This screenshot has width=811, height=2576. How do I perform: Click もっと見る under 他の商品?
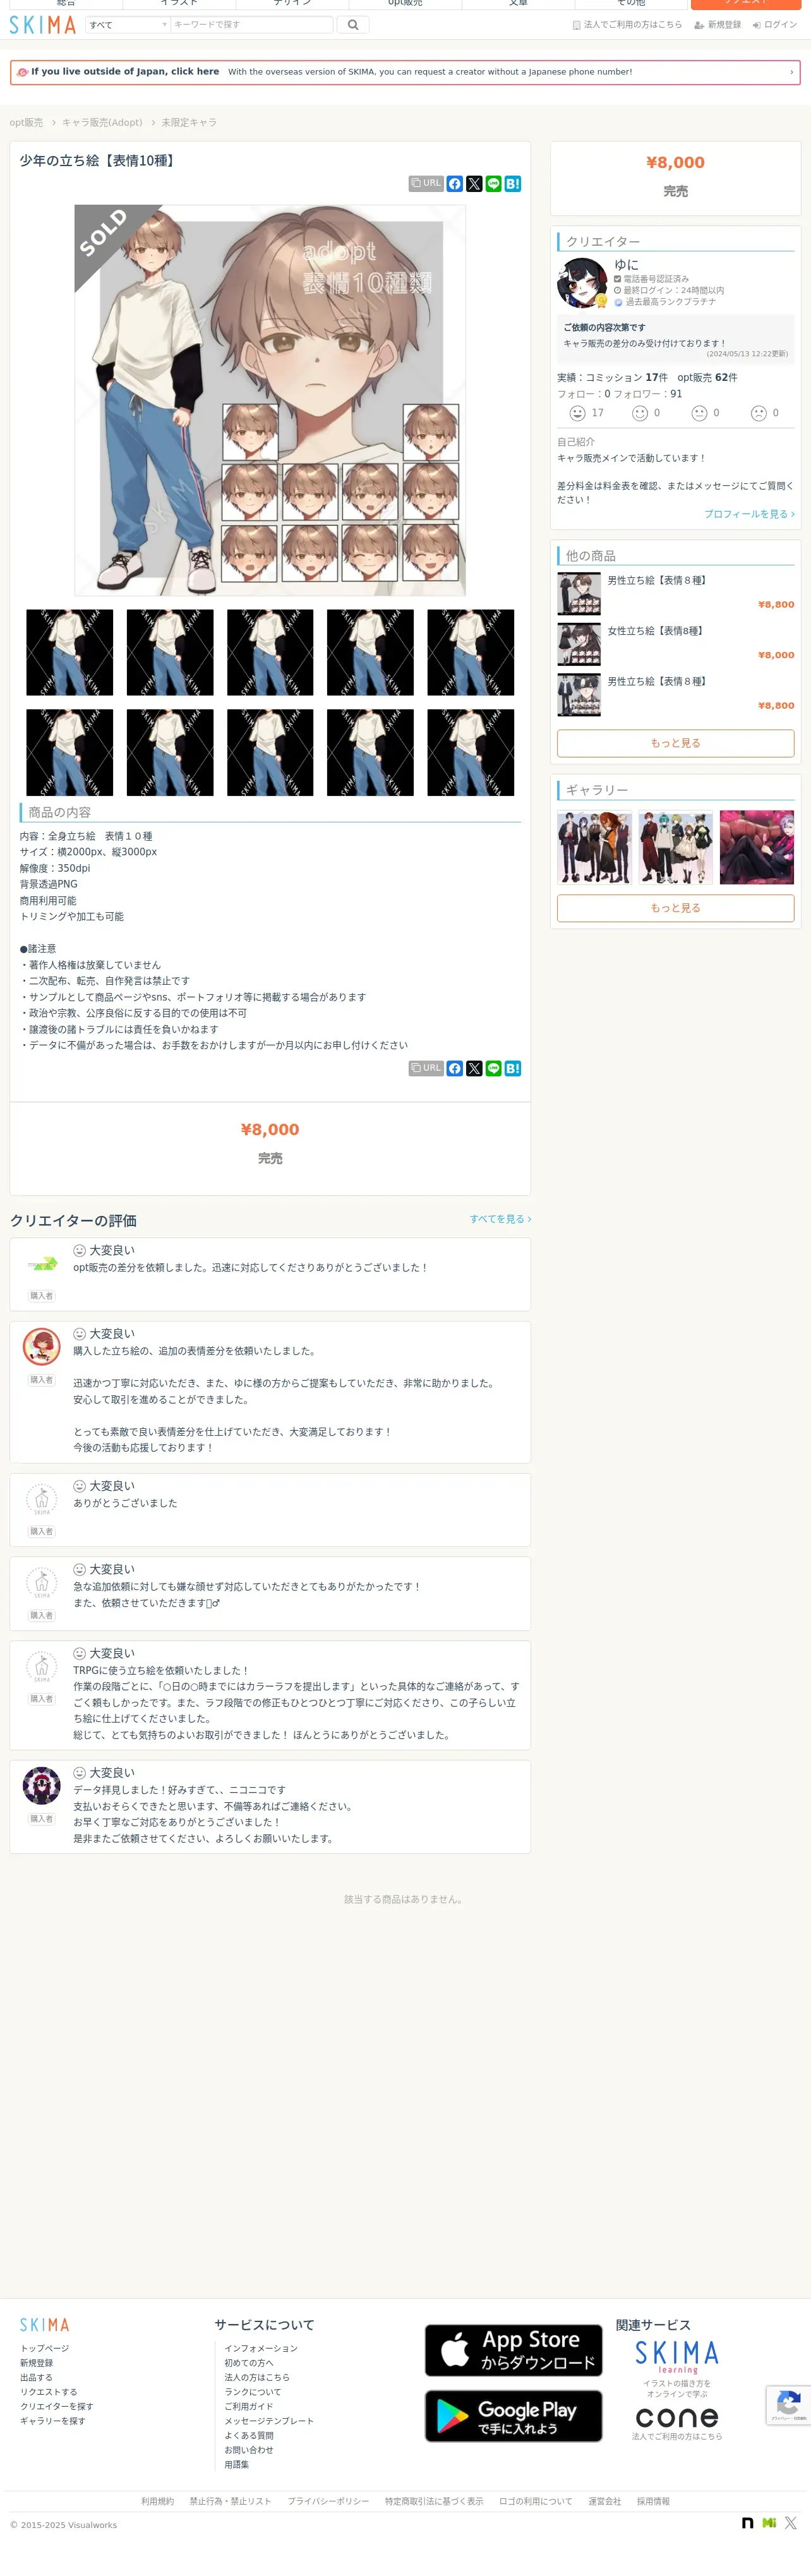tap(675, 743)
